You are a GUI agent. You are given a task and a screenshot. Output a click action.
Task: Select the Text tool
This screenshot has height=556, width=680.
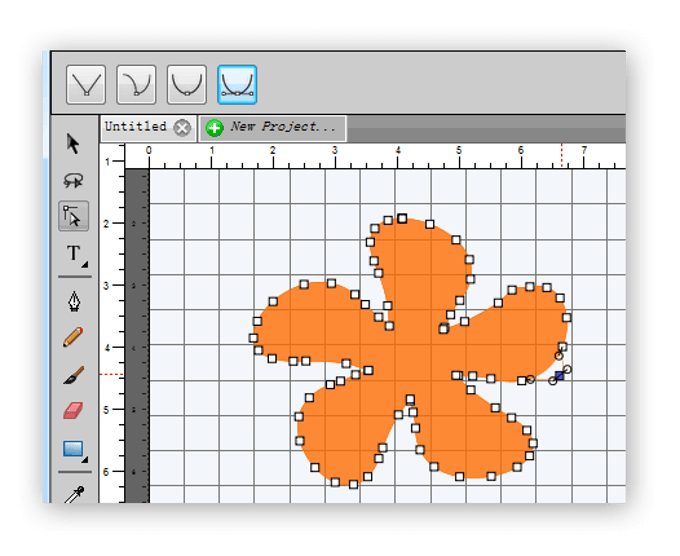click(x=72, y=253)
